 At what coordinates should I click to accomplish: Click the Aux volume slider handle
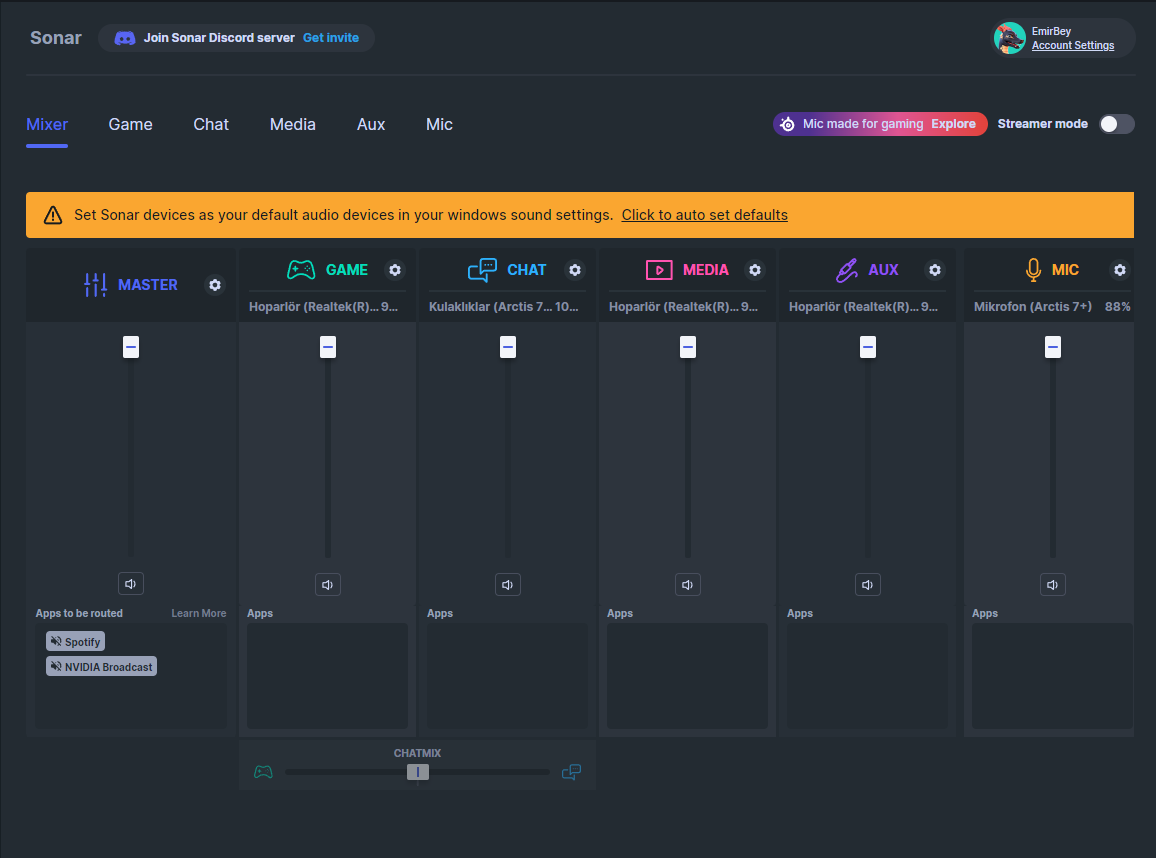(x=867, y=347)
